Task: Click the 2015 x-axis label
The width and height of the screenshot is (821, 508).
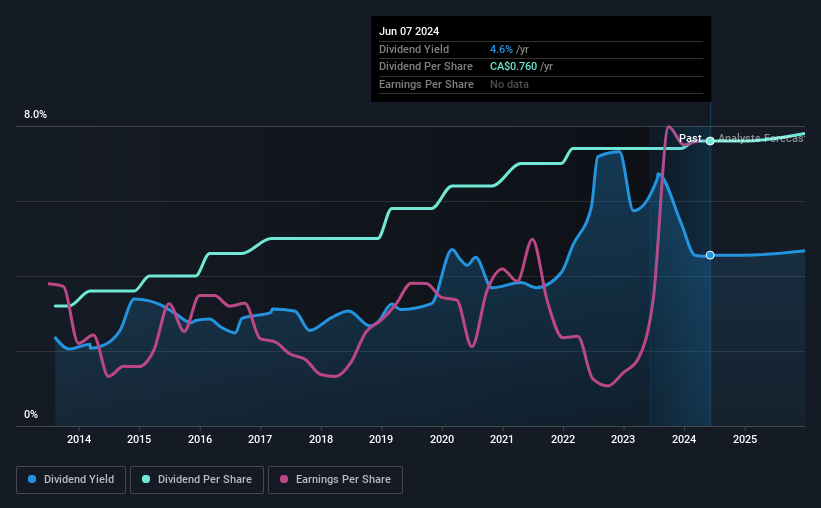Action: tap(139, 439)
